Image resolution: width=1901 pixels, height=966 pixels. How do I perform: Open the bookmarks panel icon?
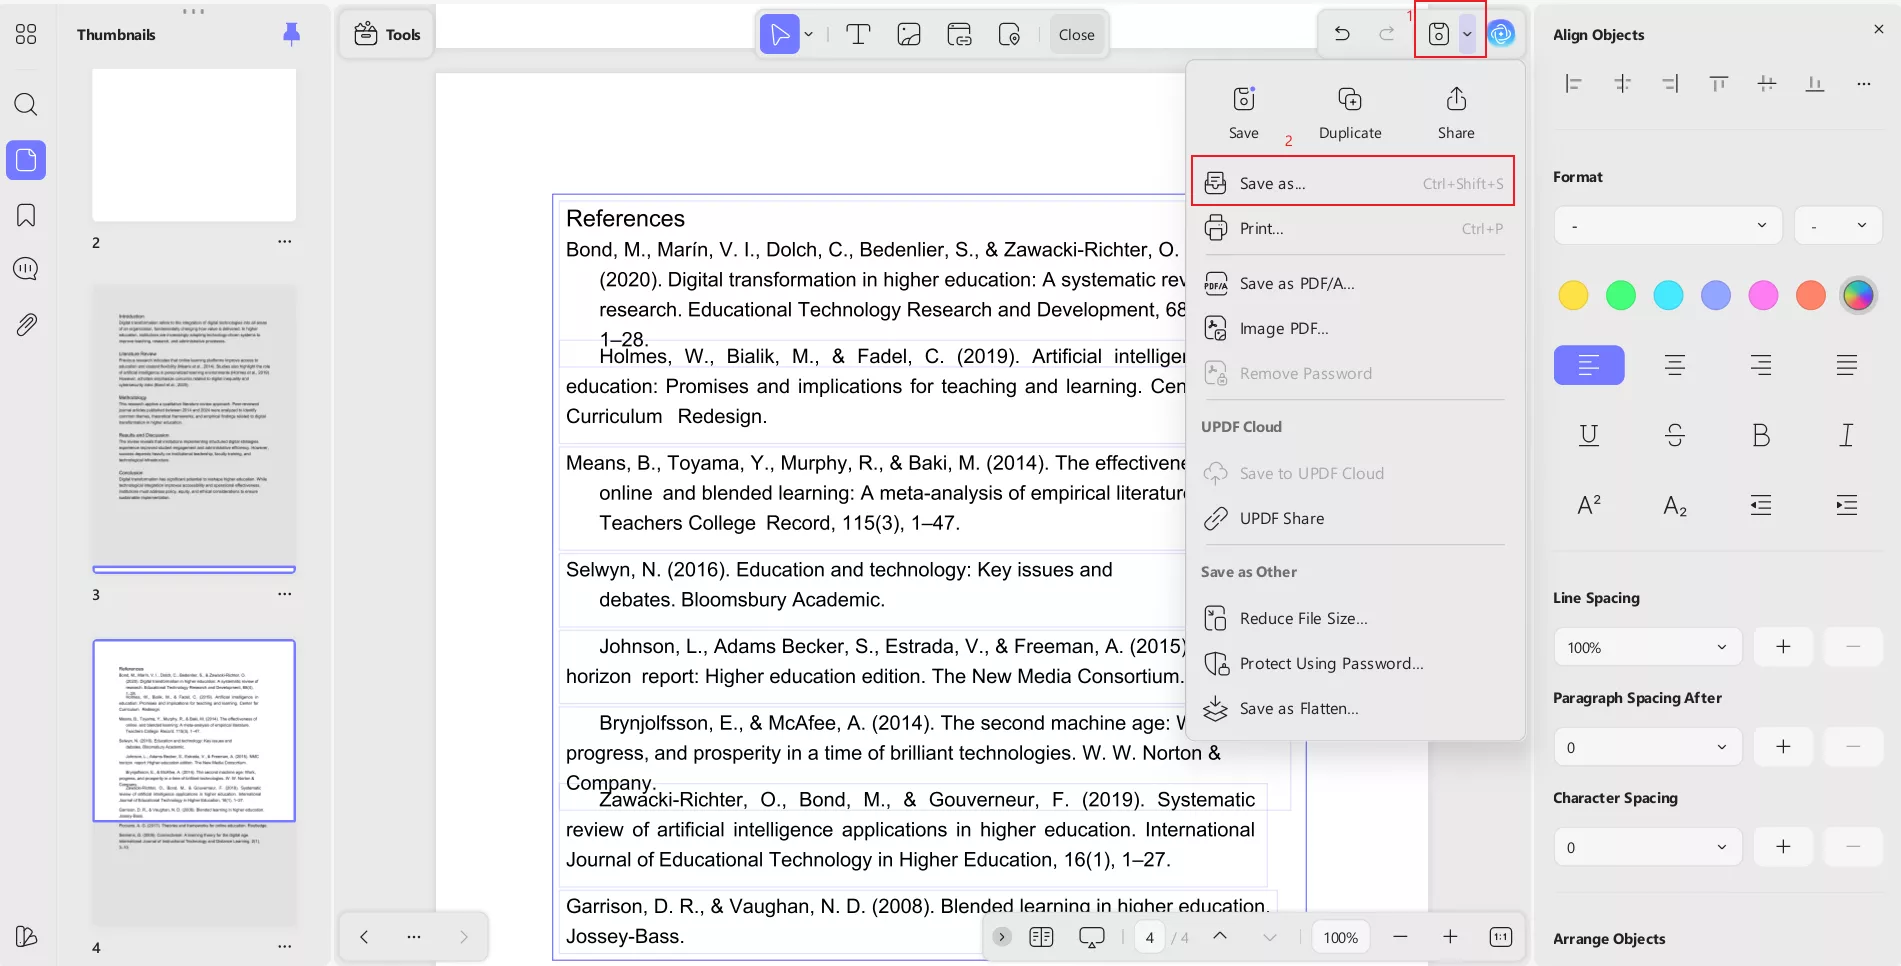point(26,215)
